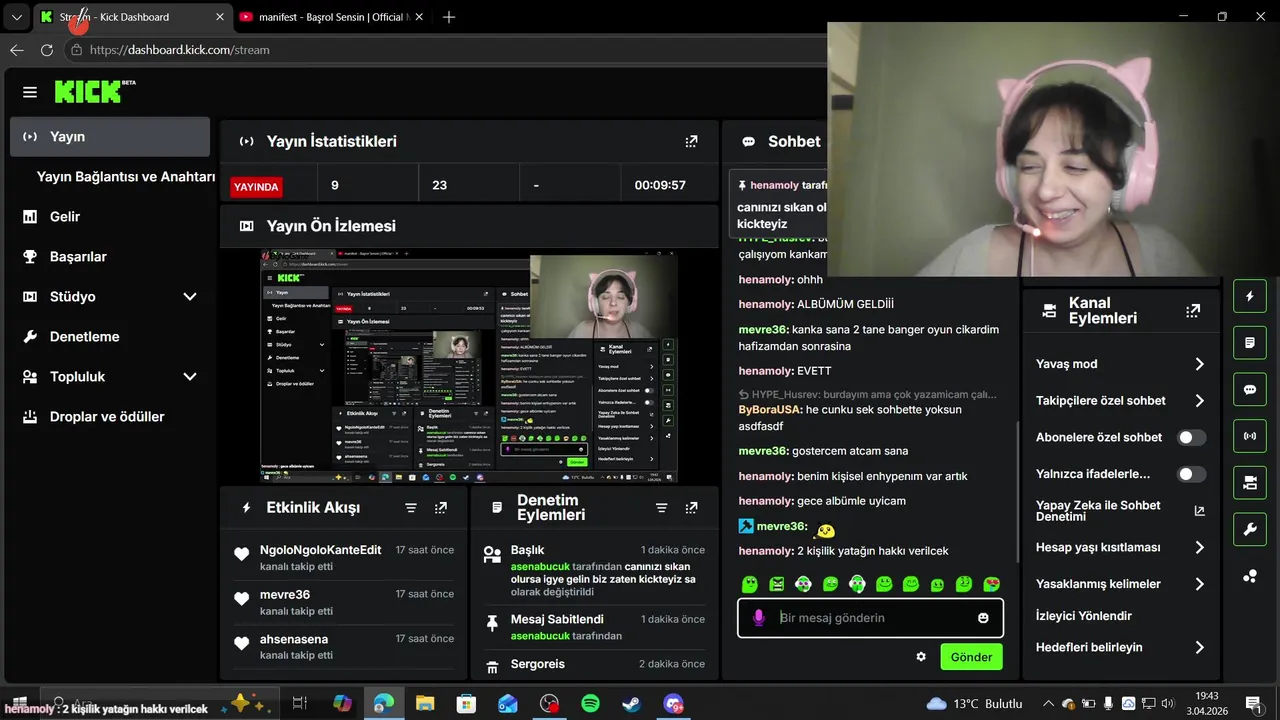1280x720 pixels.
Task: Click asenabucuk link under Başlık entry
Action: tap(540, 566)
